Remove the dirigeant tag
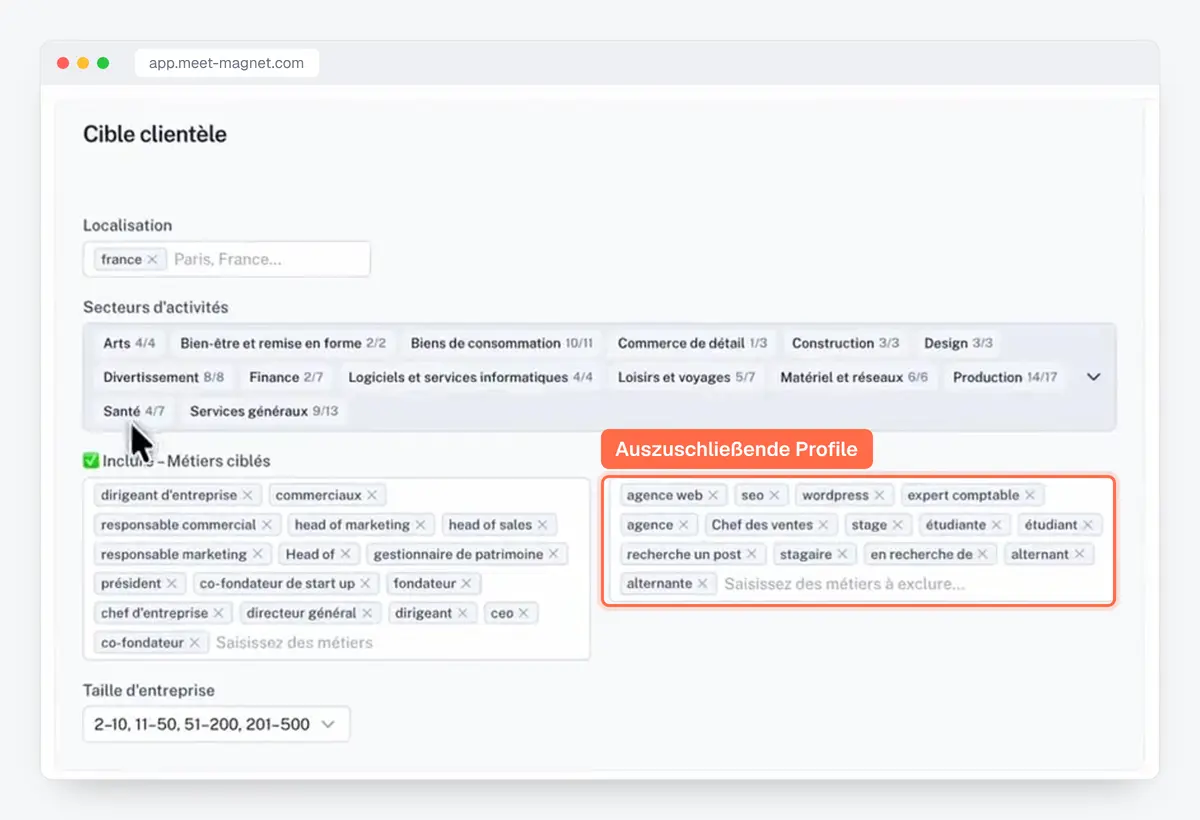Image resolution: width=1200 pixels, height=820 pixels. (462, 613)
